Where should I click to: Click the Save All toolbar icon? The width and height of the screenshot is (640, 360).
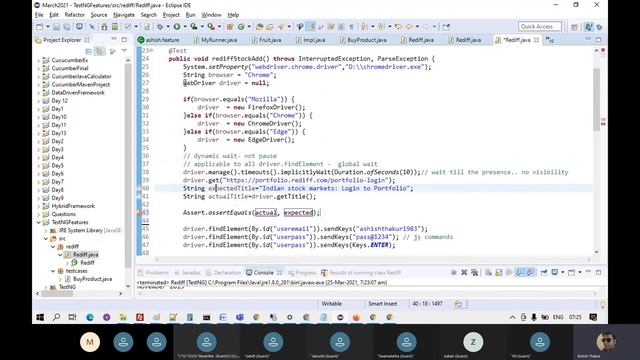66,27
